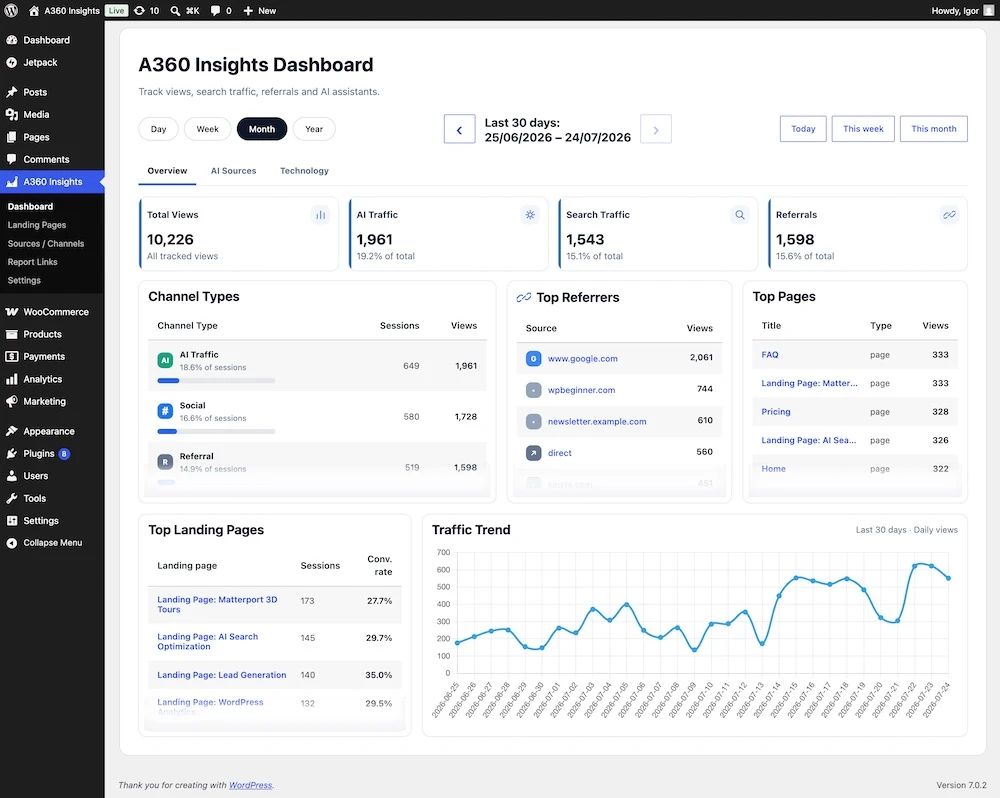Viewport: 1000px width, 798px height.
Task: Click the This week button
Action: (x=863, y=129)
